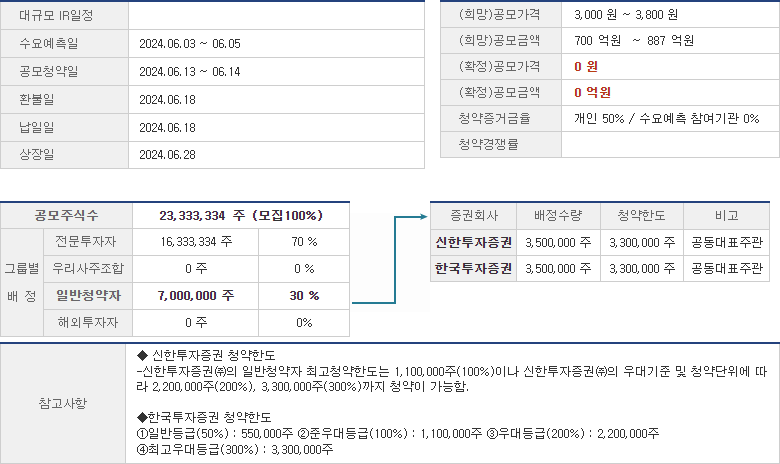Click 공동대표주관 in 신한투자증권 row

tap(726, 243)
